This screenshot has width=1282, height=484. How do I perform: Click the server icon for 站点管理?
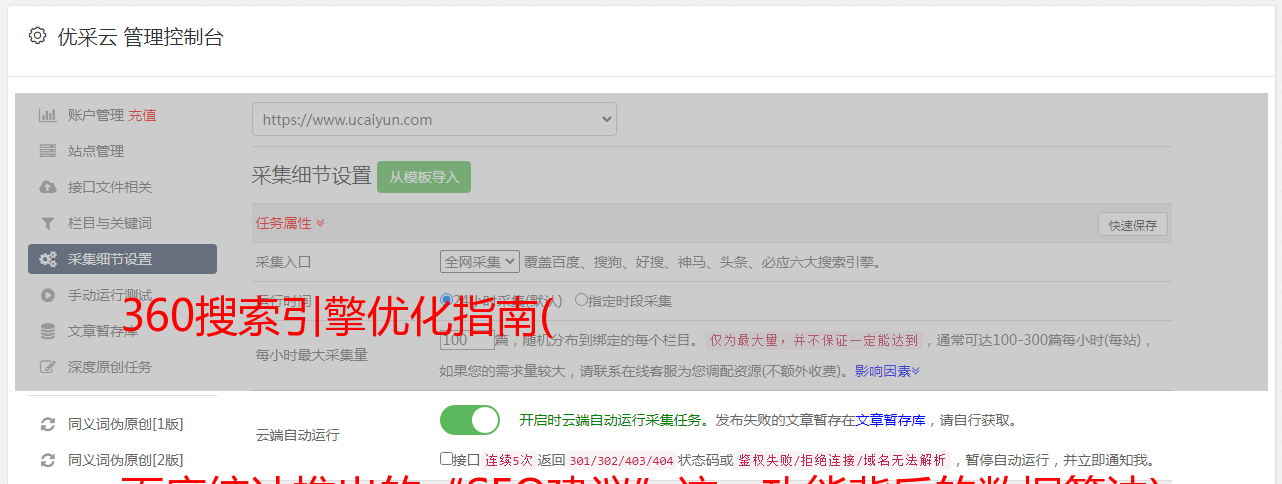[47, 151]
